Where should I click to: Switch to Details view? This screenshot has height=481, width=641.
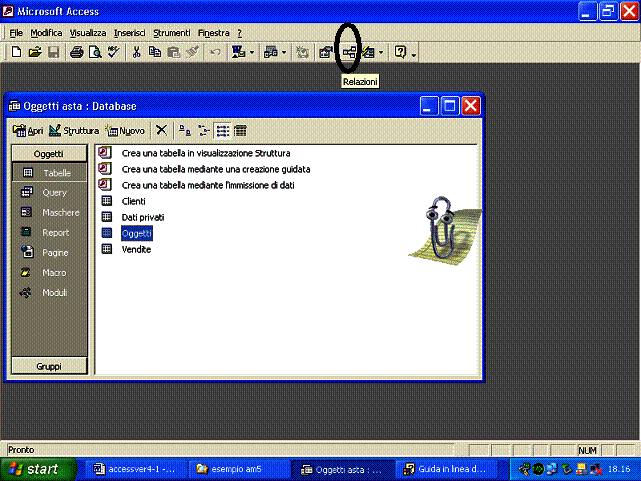240,131
